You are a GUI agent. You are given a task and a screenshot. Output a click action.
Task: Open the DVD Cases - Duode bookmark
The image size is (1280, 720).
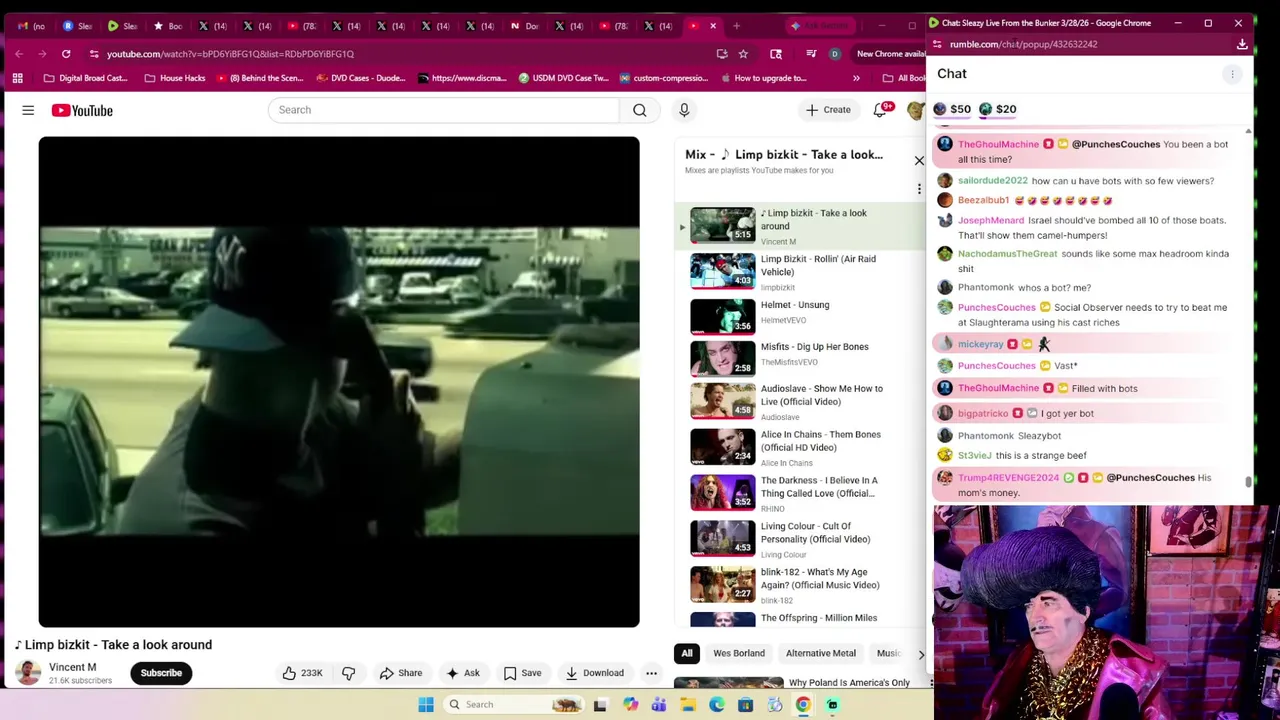pos(361,78)
